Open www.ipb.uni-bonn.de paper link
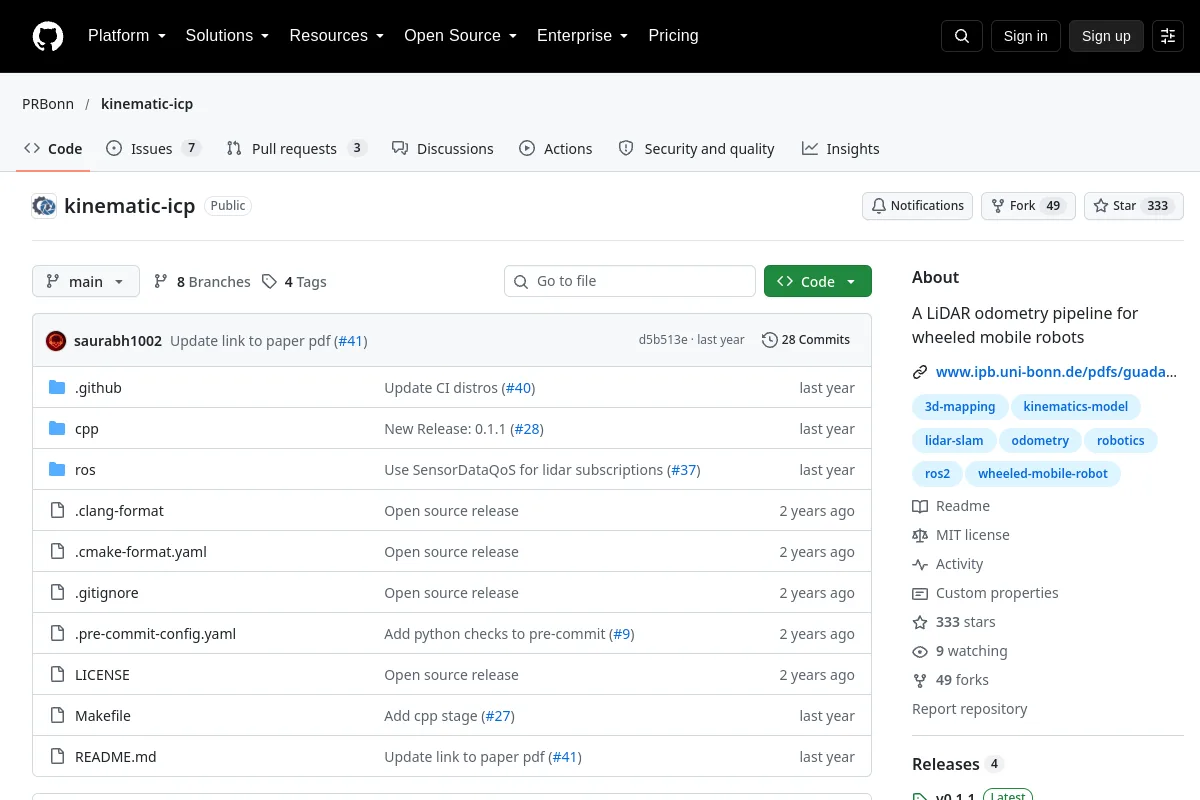 coord(1056,372)
